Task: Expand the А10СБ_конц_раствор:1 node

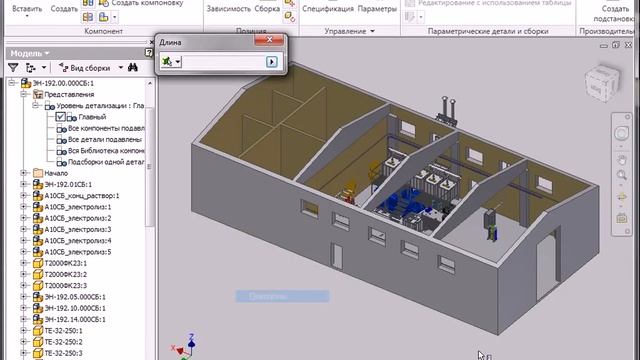Action: tap(24, 196)
